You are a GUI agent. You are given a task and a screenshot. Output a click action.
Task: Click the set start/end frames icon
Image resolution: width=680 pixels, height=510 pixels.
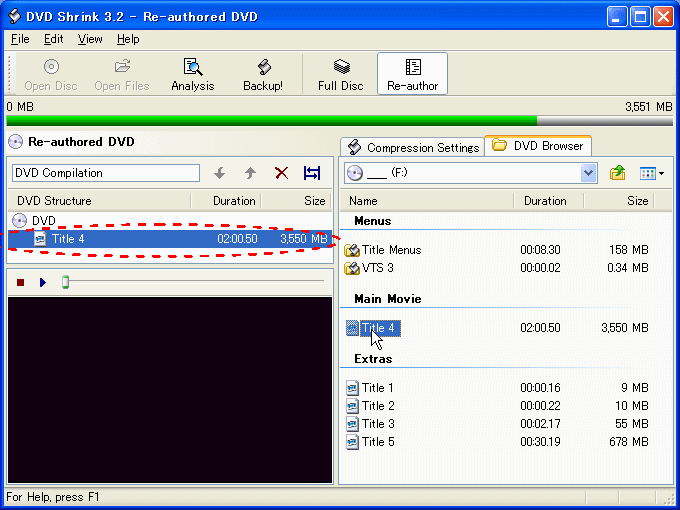point(312,173)
